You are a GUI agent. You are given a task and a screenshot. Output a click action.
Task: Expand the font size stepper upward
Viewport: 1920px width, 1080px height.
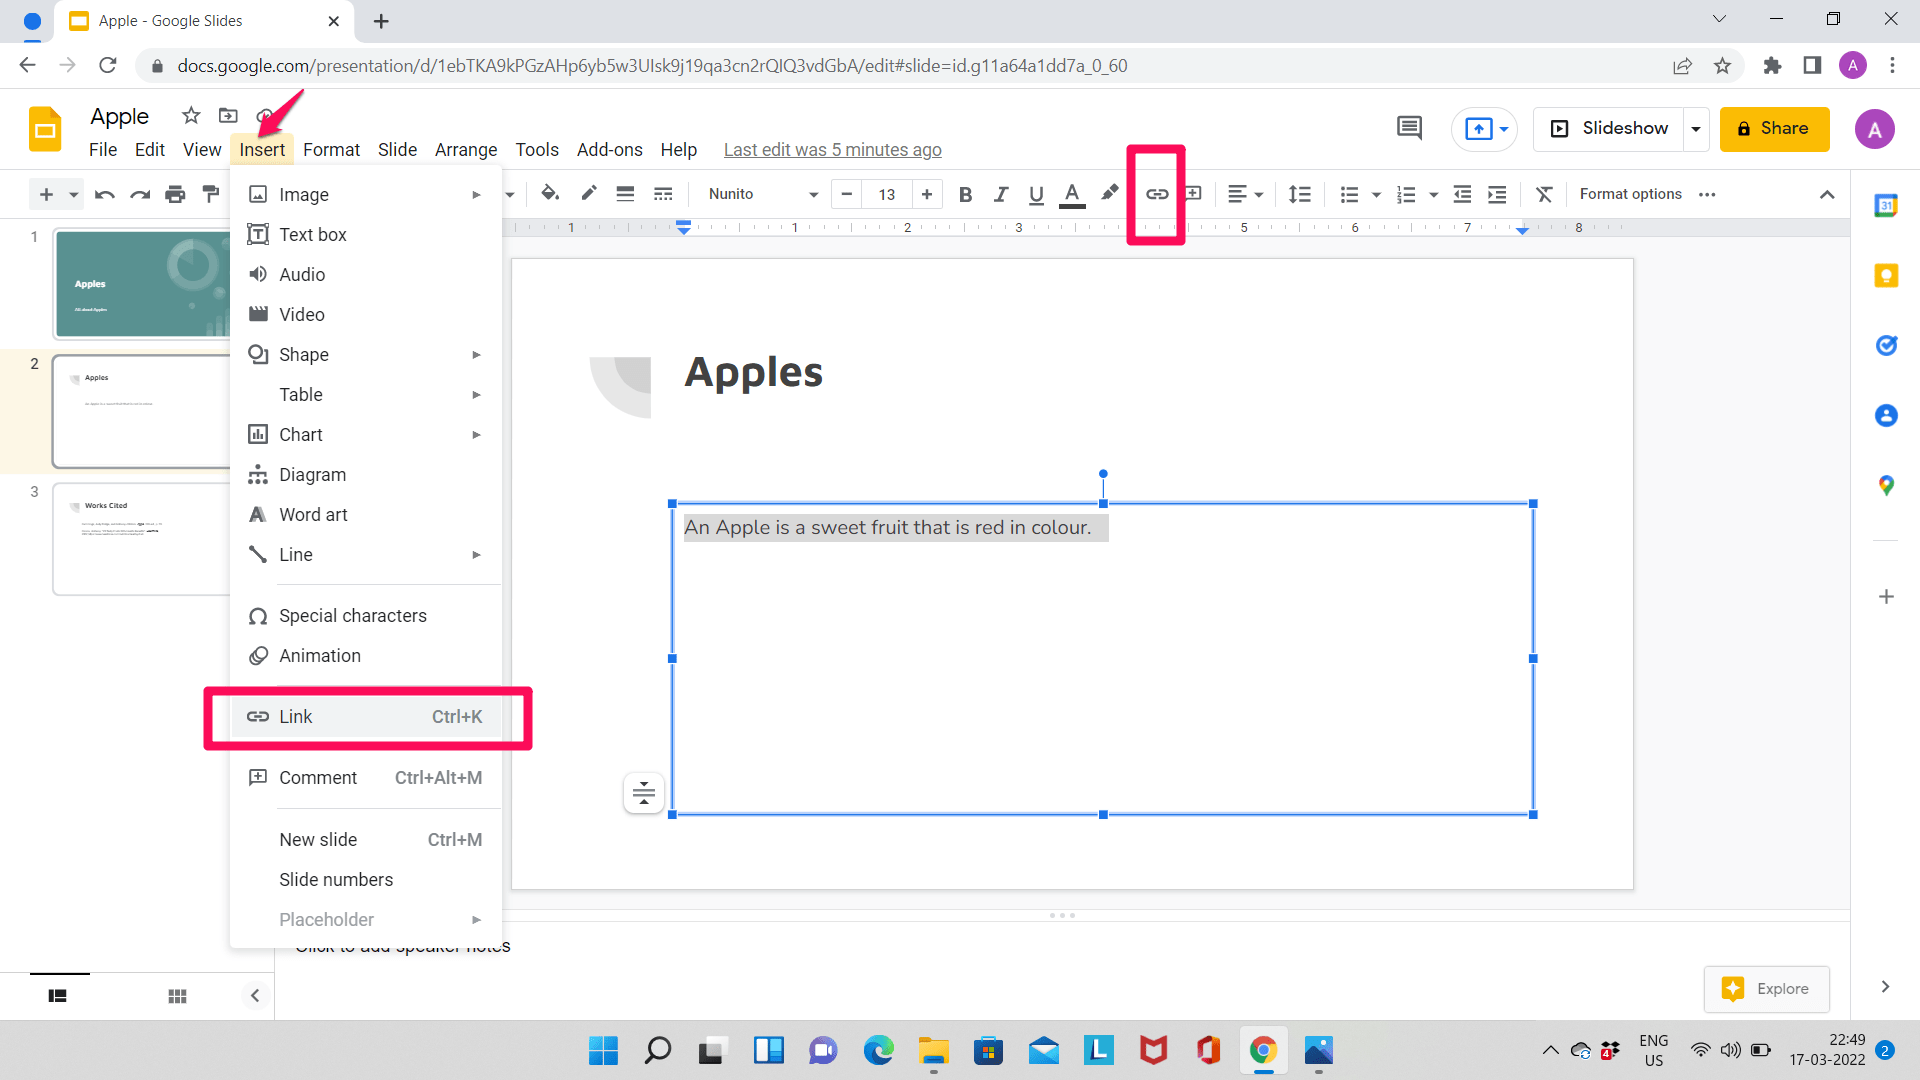point(930,194)
